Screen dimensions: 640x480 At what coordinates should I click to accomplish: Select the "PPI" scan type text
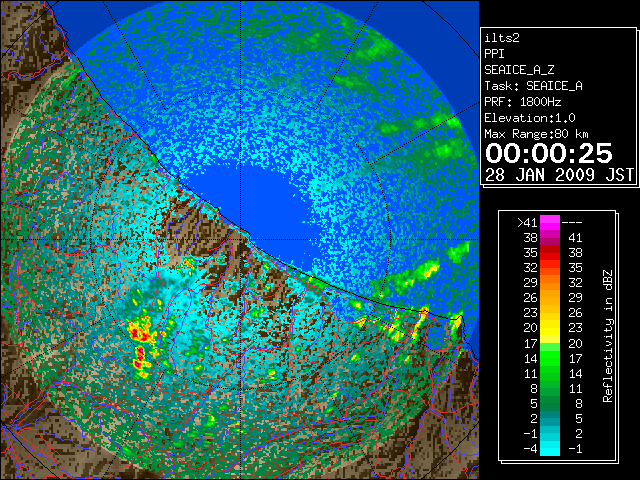[x=494, y=54]
